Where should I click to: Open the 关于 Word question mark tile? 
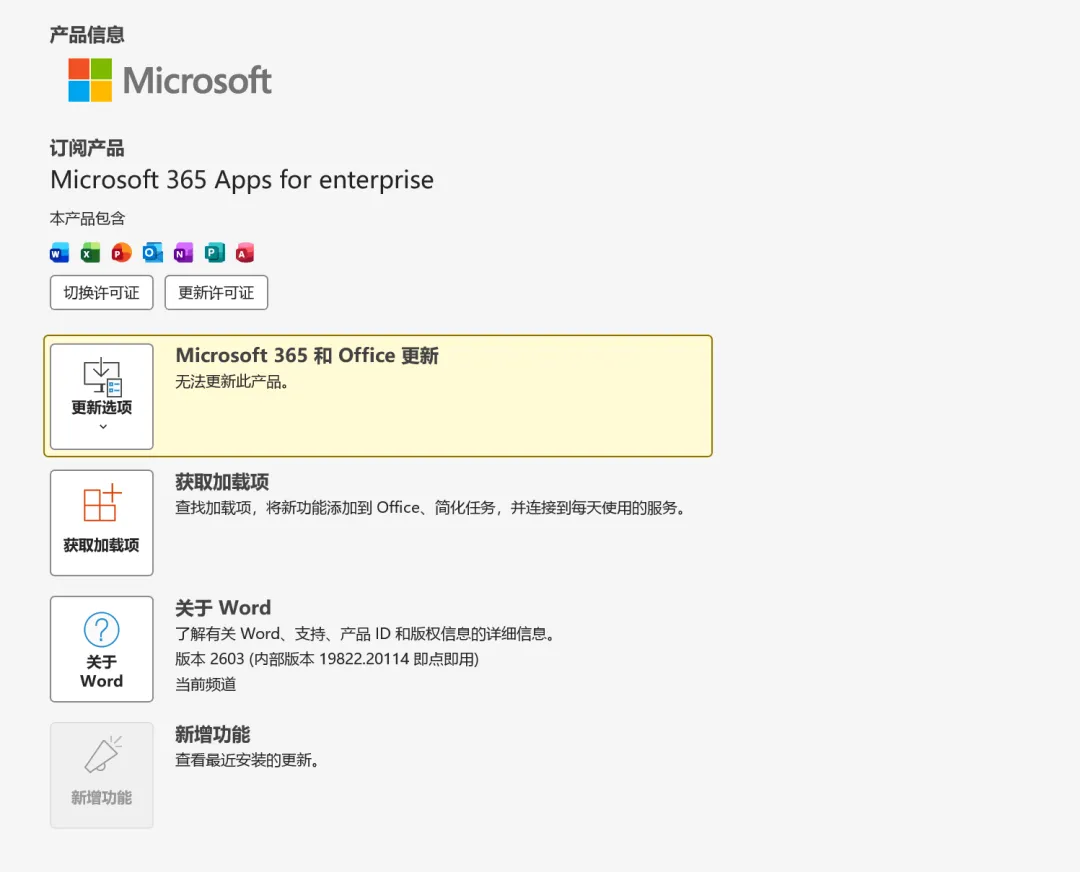click(102, 649)
